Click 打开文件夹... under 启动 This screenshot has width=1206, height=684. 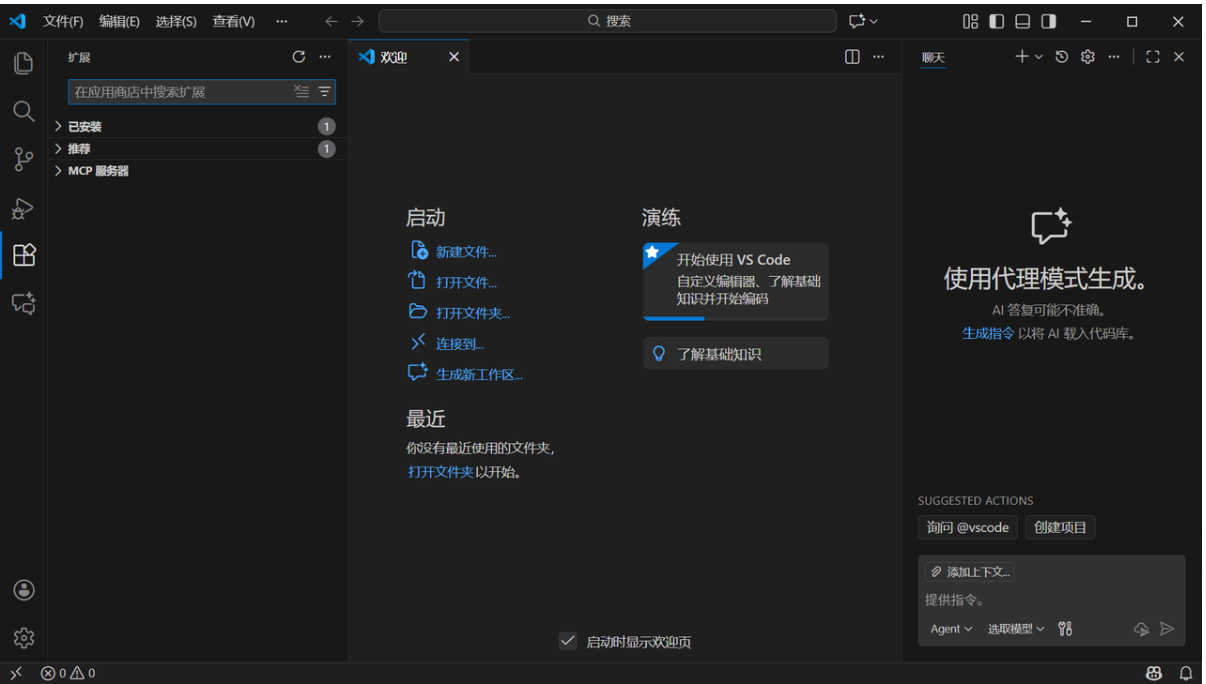click(473, 313)
